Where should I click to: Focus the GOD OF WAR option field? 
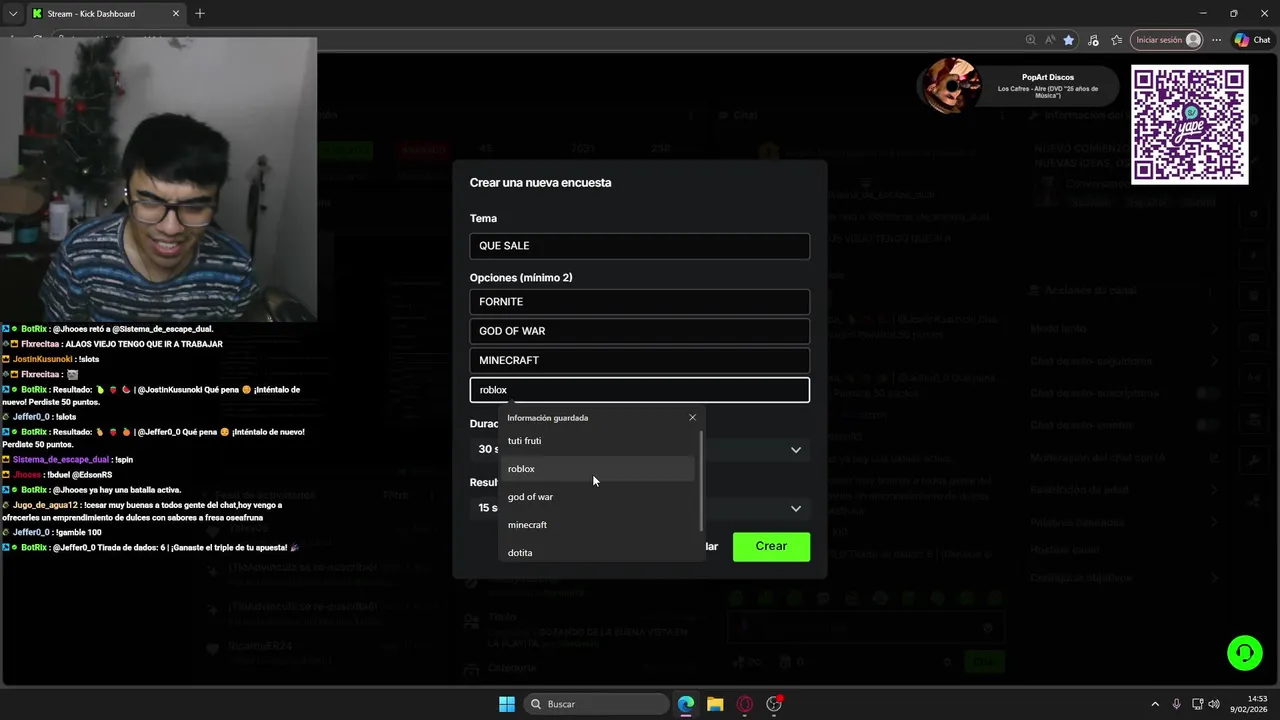(639, 331)
